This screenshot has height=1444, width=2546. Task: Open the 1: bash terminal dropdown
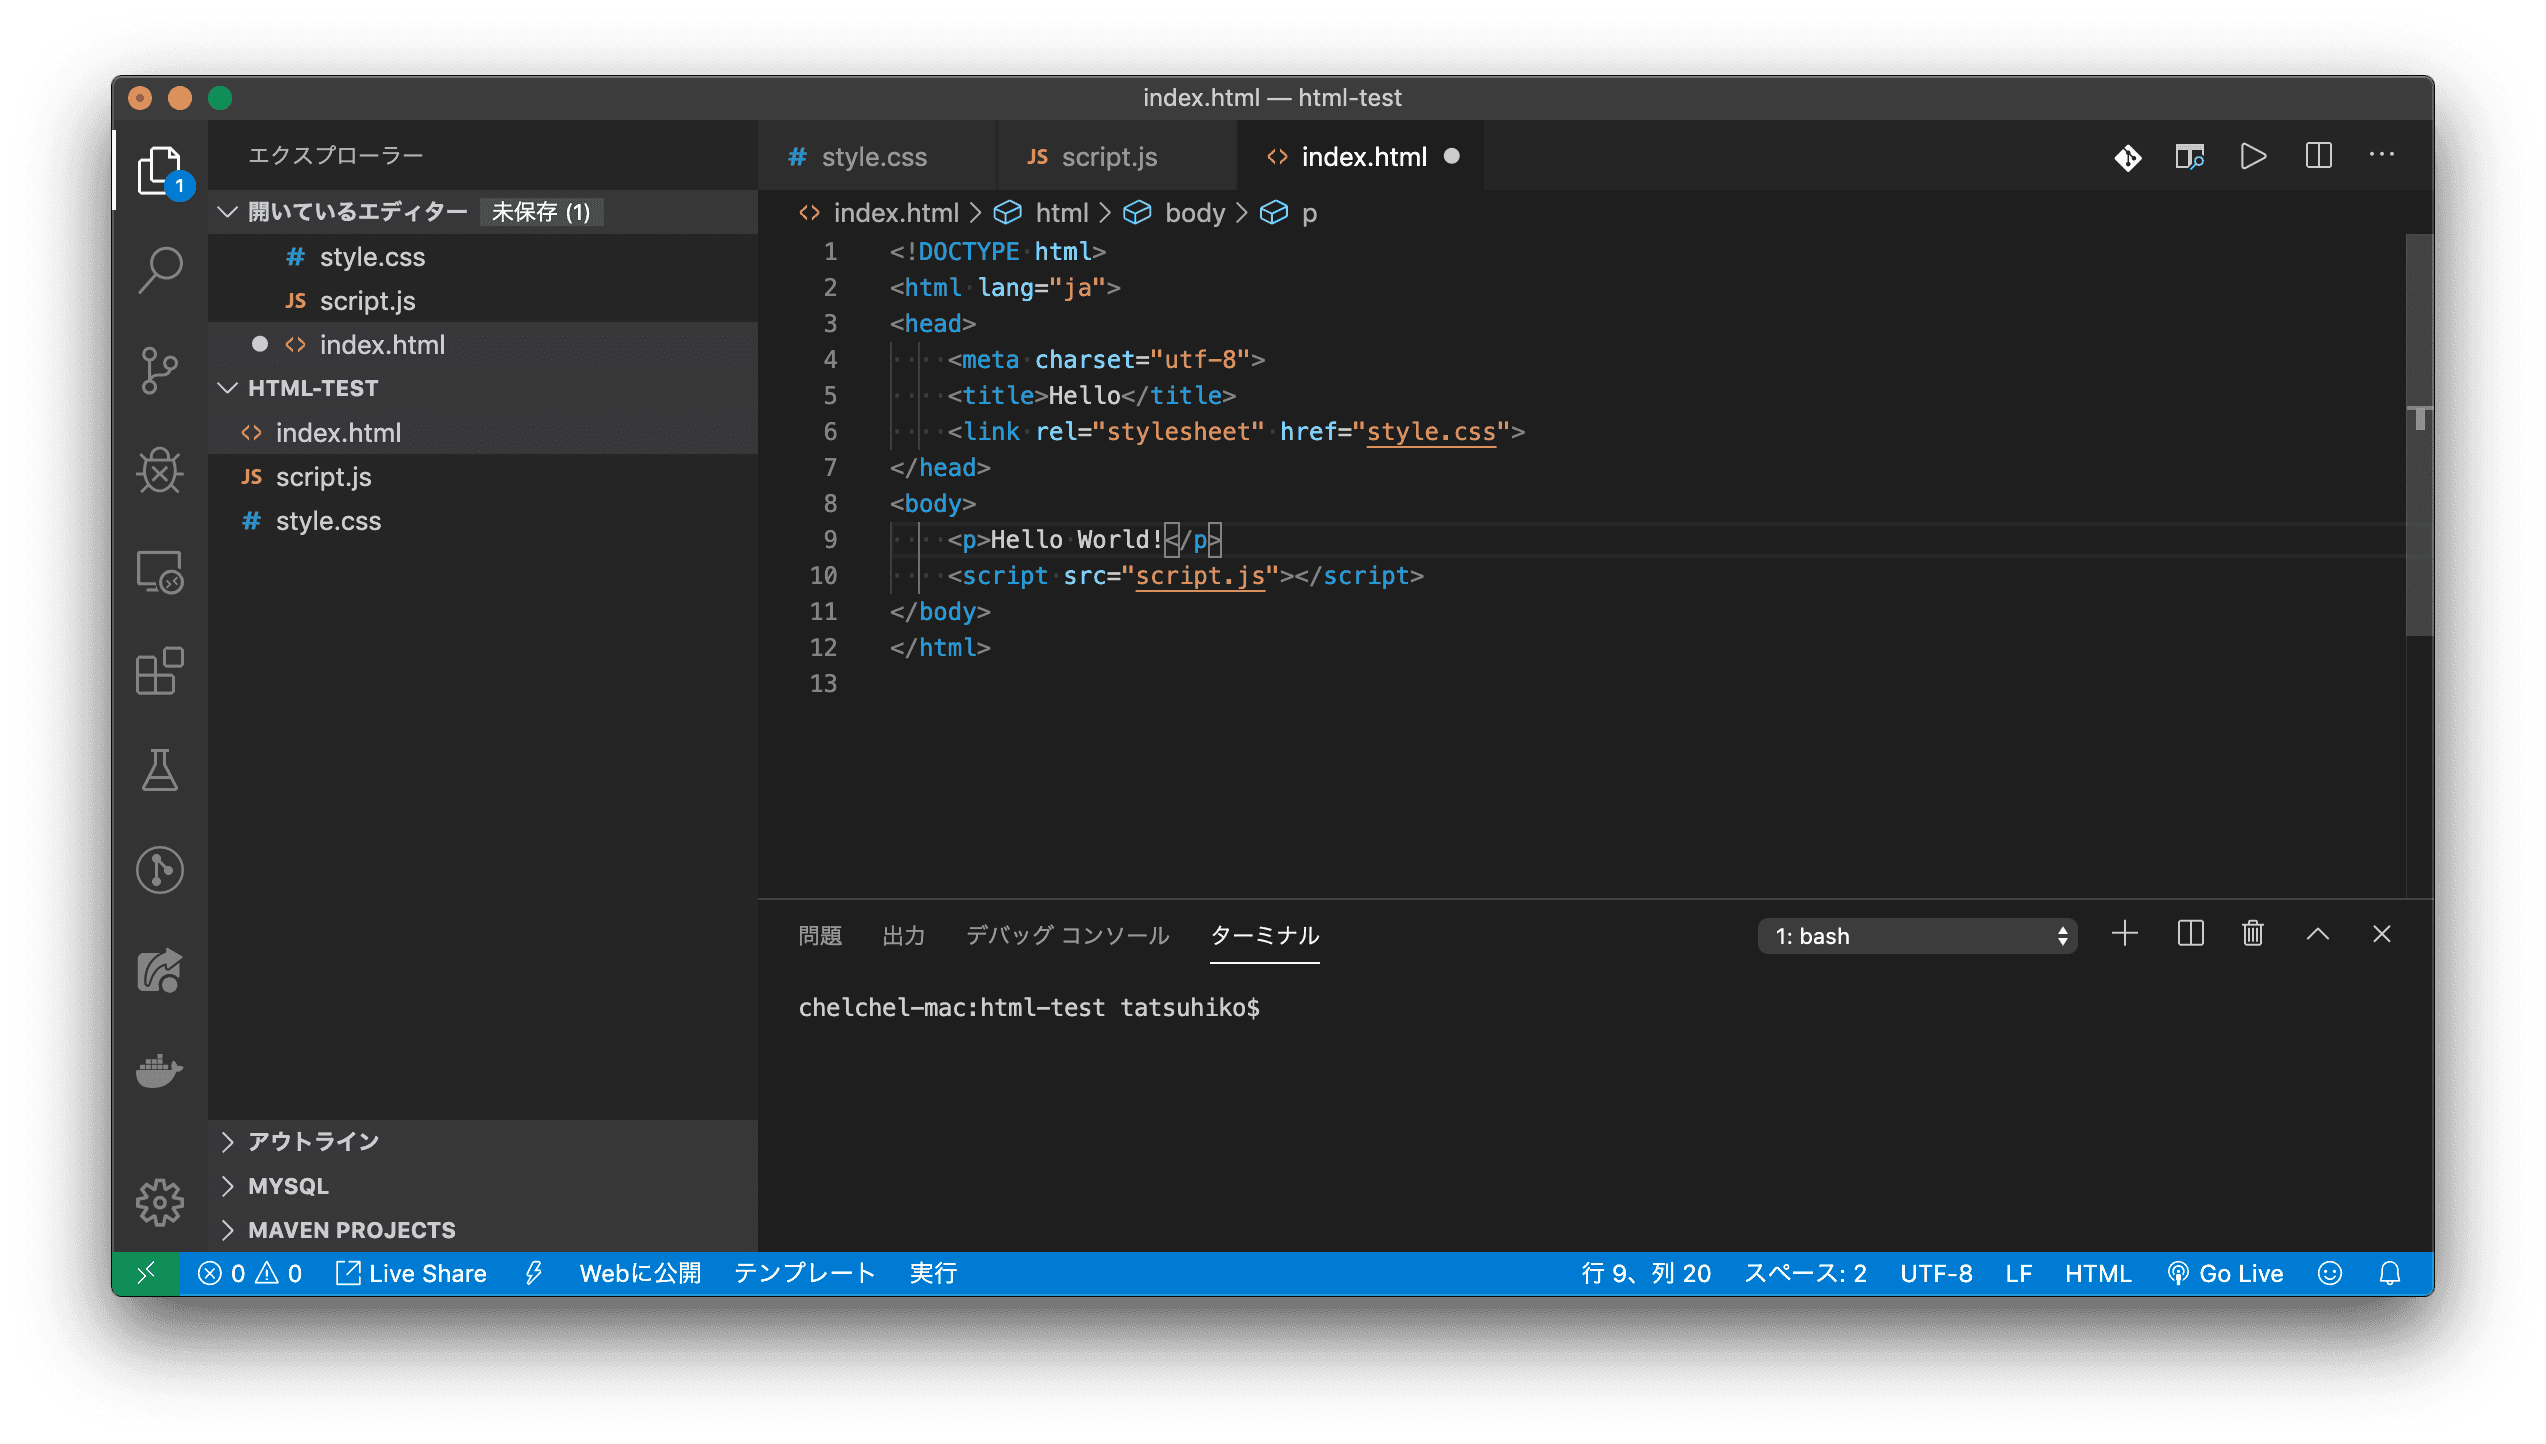pyautogui.click(x=1916, y=936)
